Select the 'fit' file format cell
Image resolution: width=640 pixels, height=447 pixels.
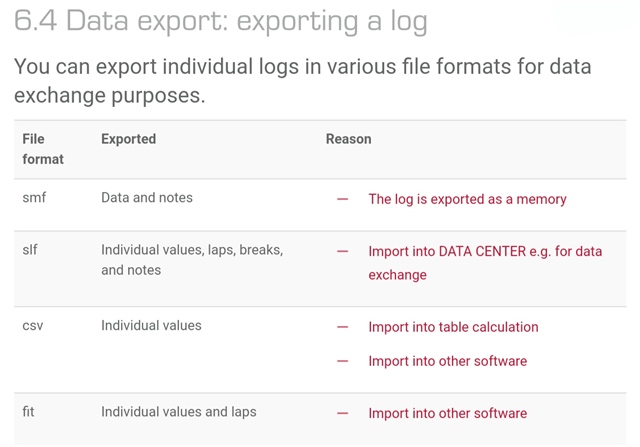(x=28, y=411)
